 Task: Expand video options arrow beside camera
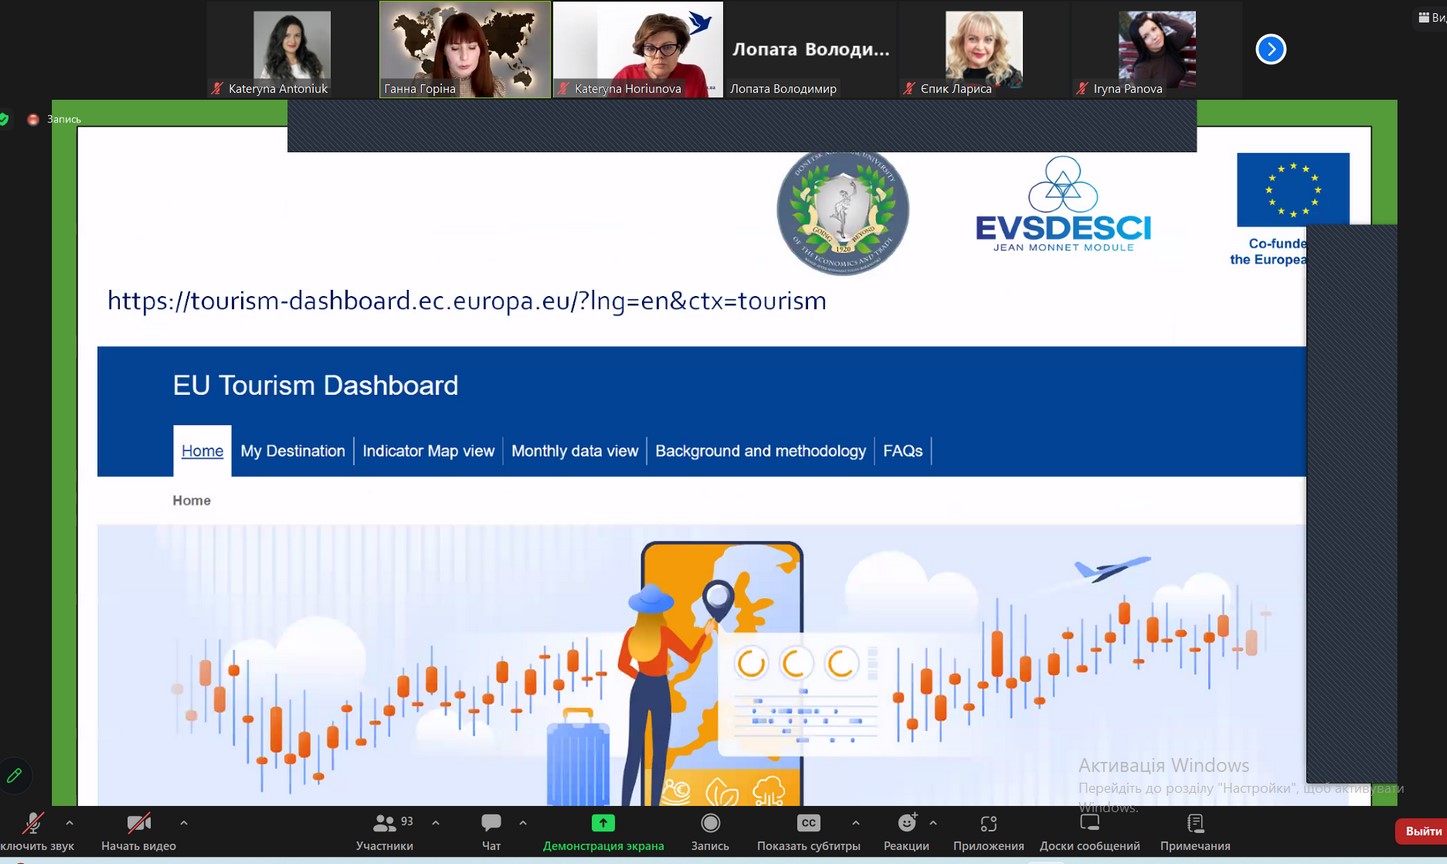184,823
